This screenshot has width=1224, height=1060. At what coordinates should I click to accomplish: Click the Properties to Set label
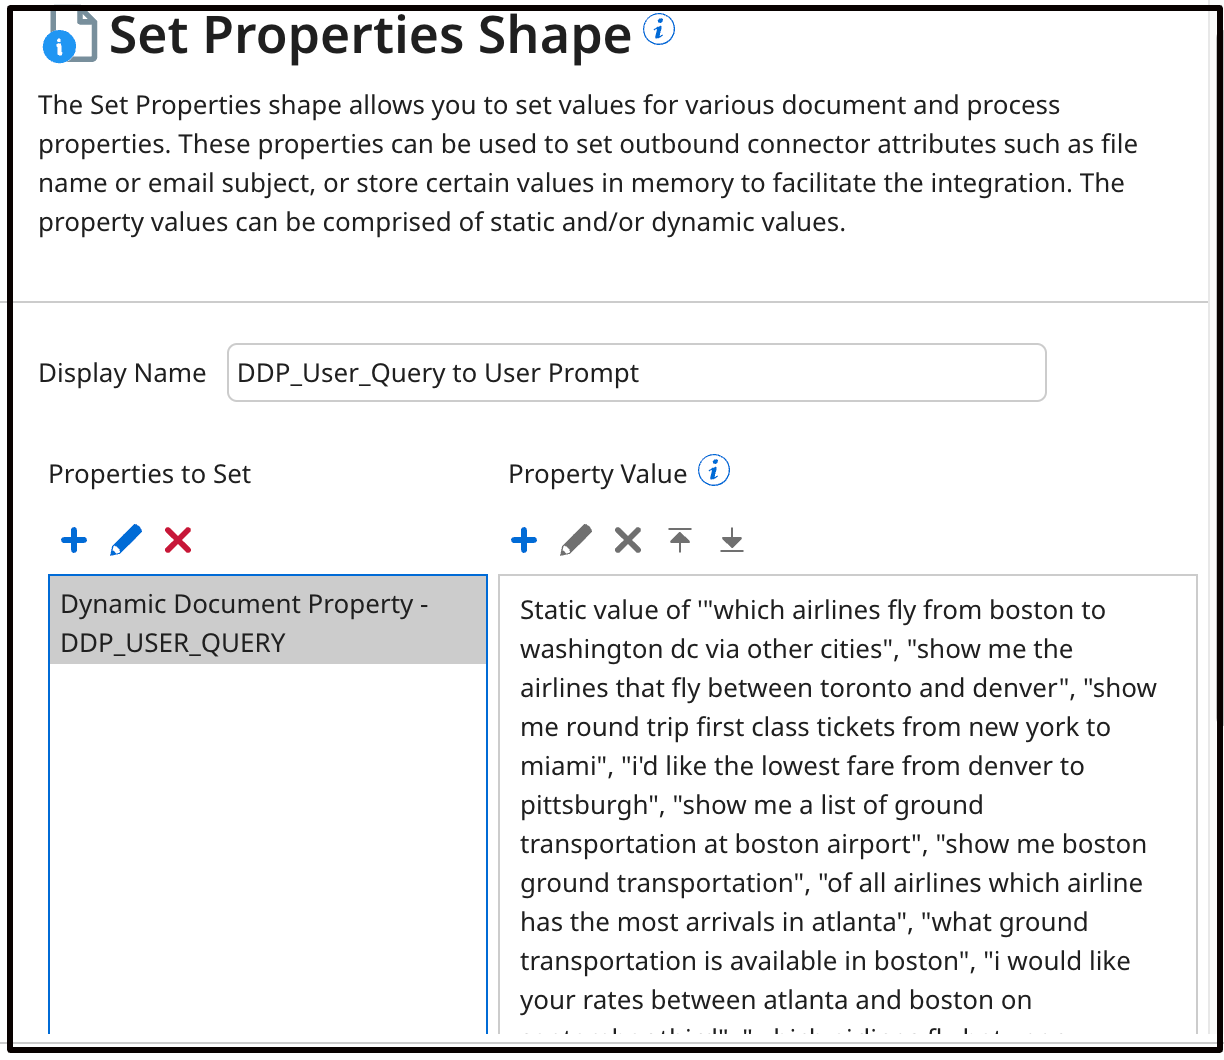(149, 474)
